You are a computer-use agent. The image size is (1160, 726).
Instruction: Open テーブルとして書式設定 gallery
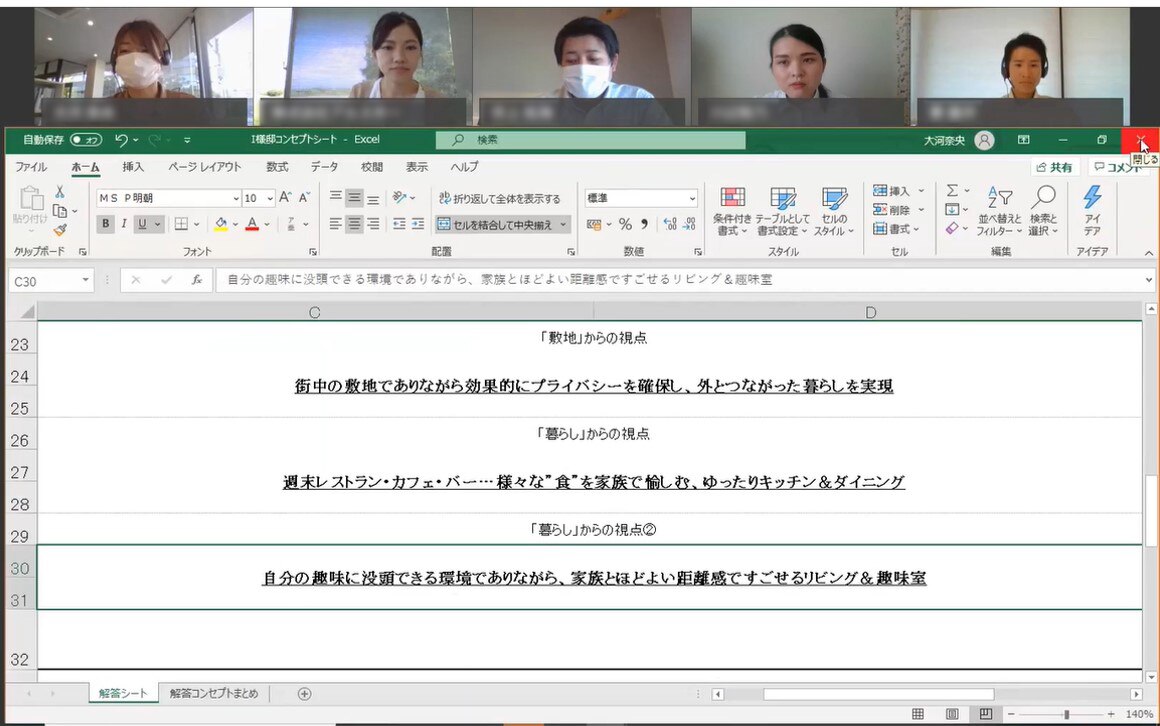point(782,211)
